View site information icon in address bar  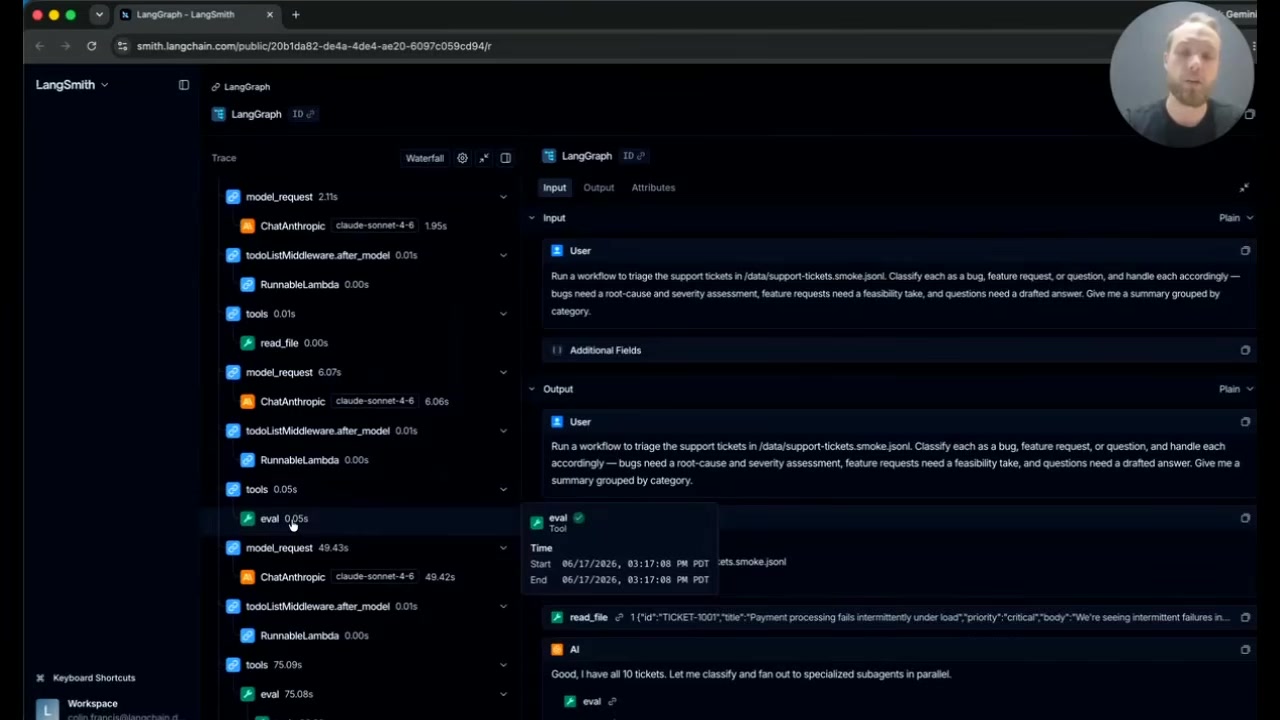click(x=122, y=46)
